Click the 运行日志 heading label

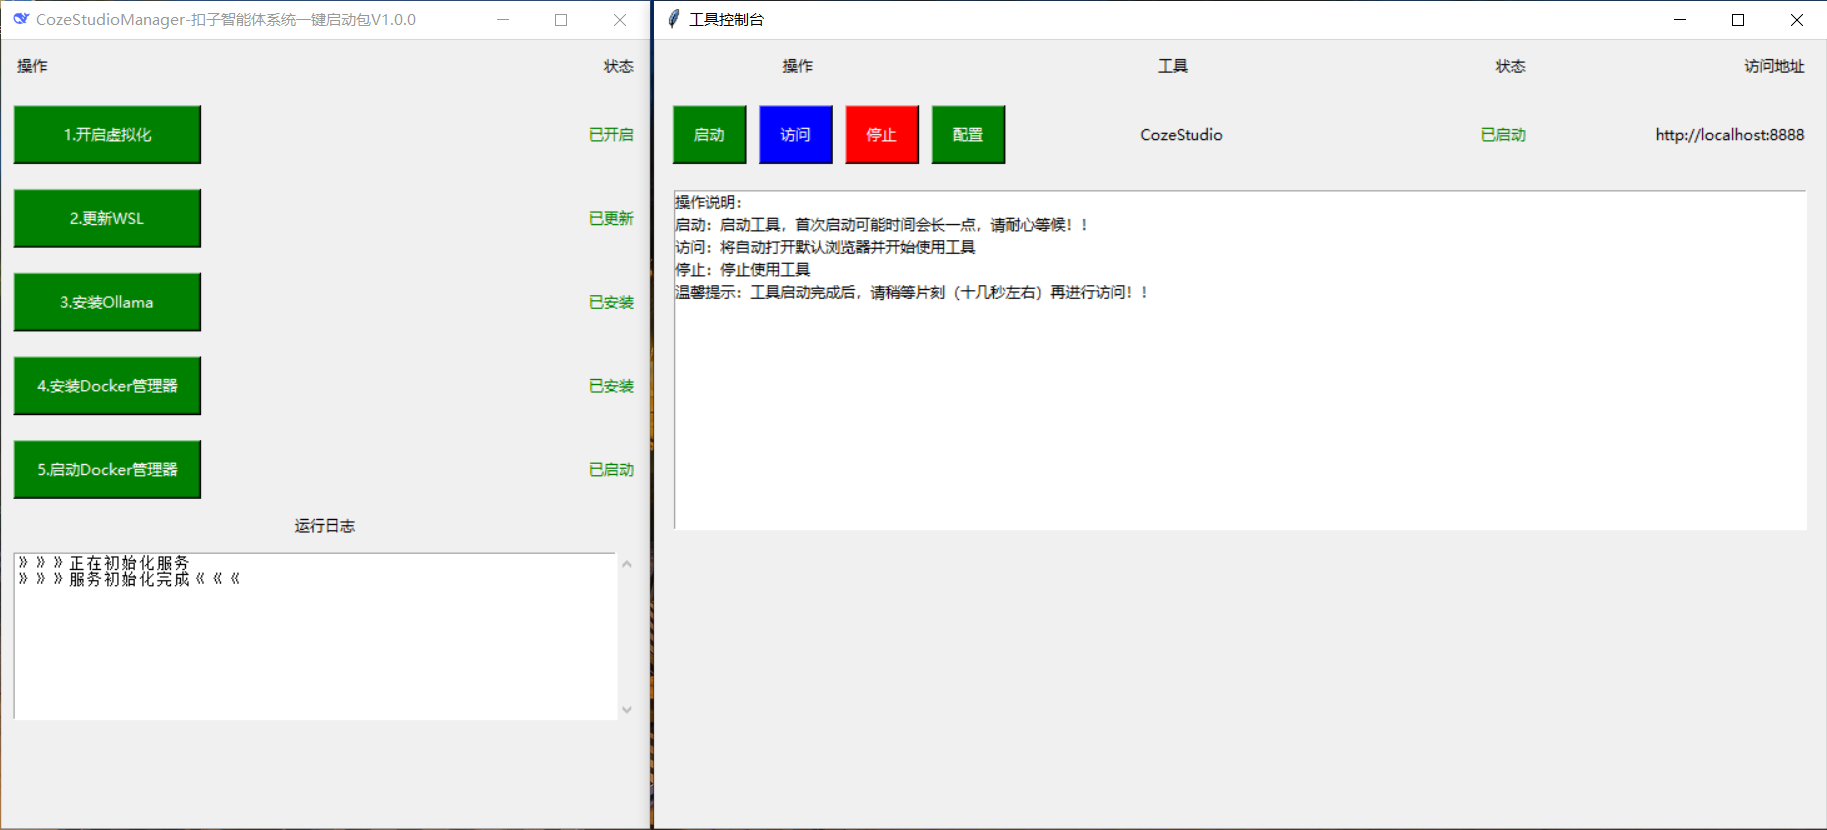click(x=325, y=526)
